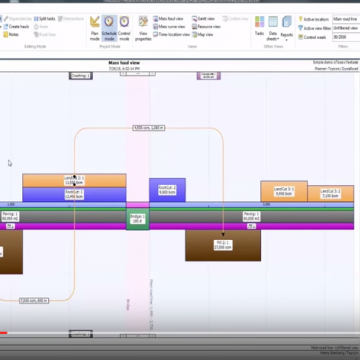Viewport: 360px width, 360px height.
Task: Expand the Reports dropdown
Action: click(x=287, y=28)
